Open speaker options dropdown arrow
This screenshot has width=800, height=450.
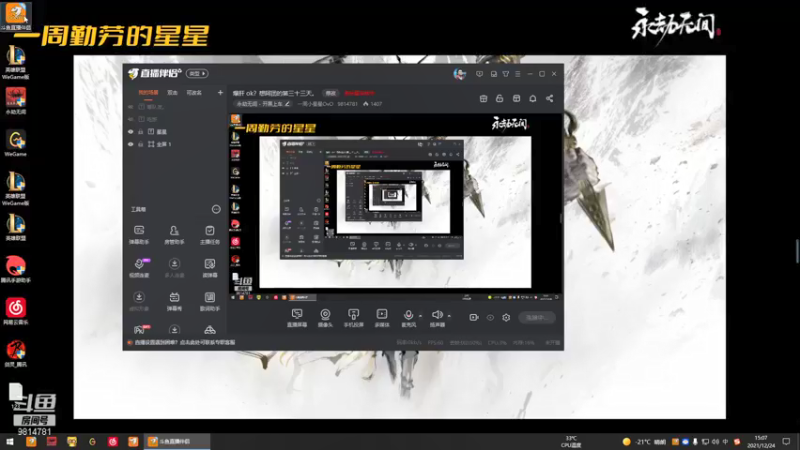point(449,316)
